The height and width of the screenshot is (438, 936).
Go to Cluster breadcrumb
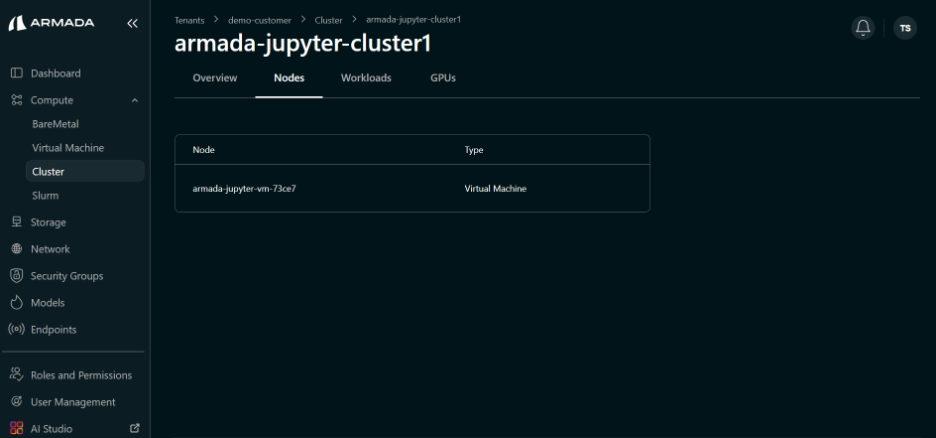(x=328, y=20)
